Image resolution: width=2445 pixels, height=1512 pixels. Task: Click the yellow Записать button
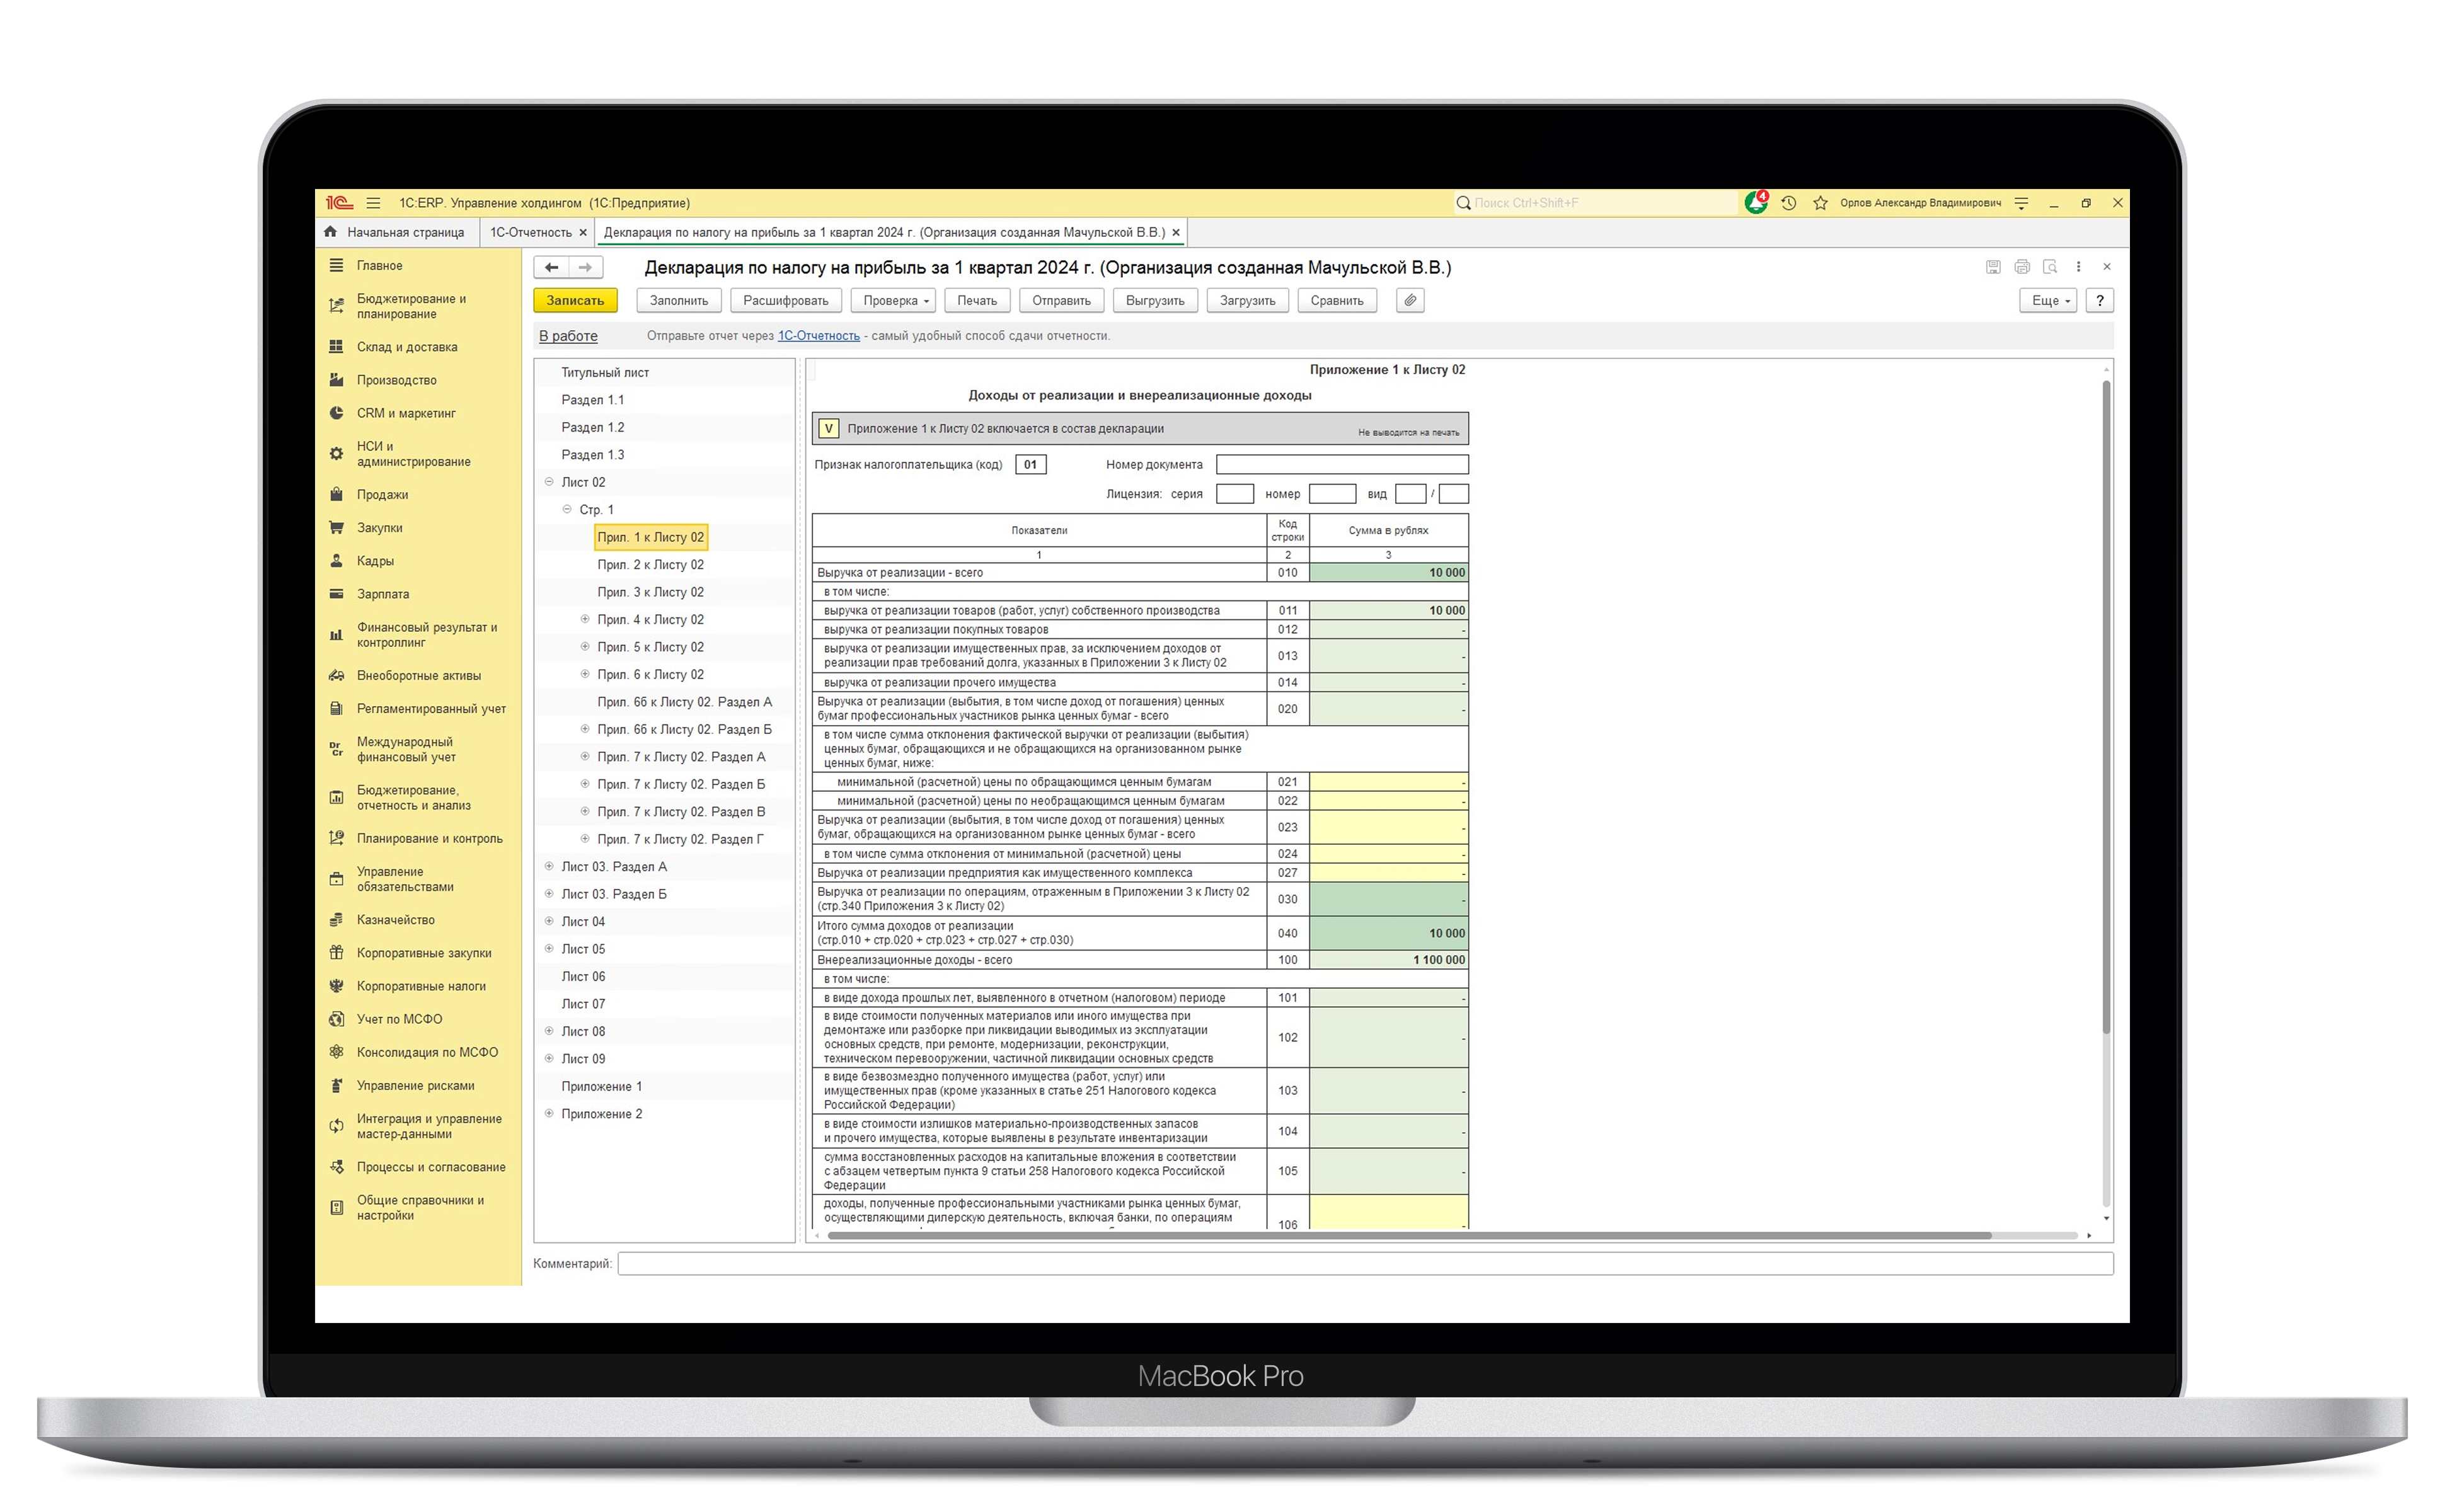coord(575,300)
